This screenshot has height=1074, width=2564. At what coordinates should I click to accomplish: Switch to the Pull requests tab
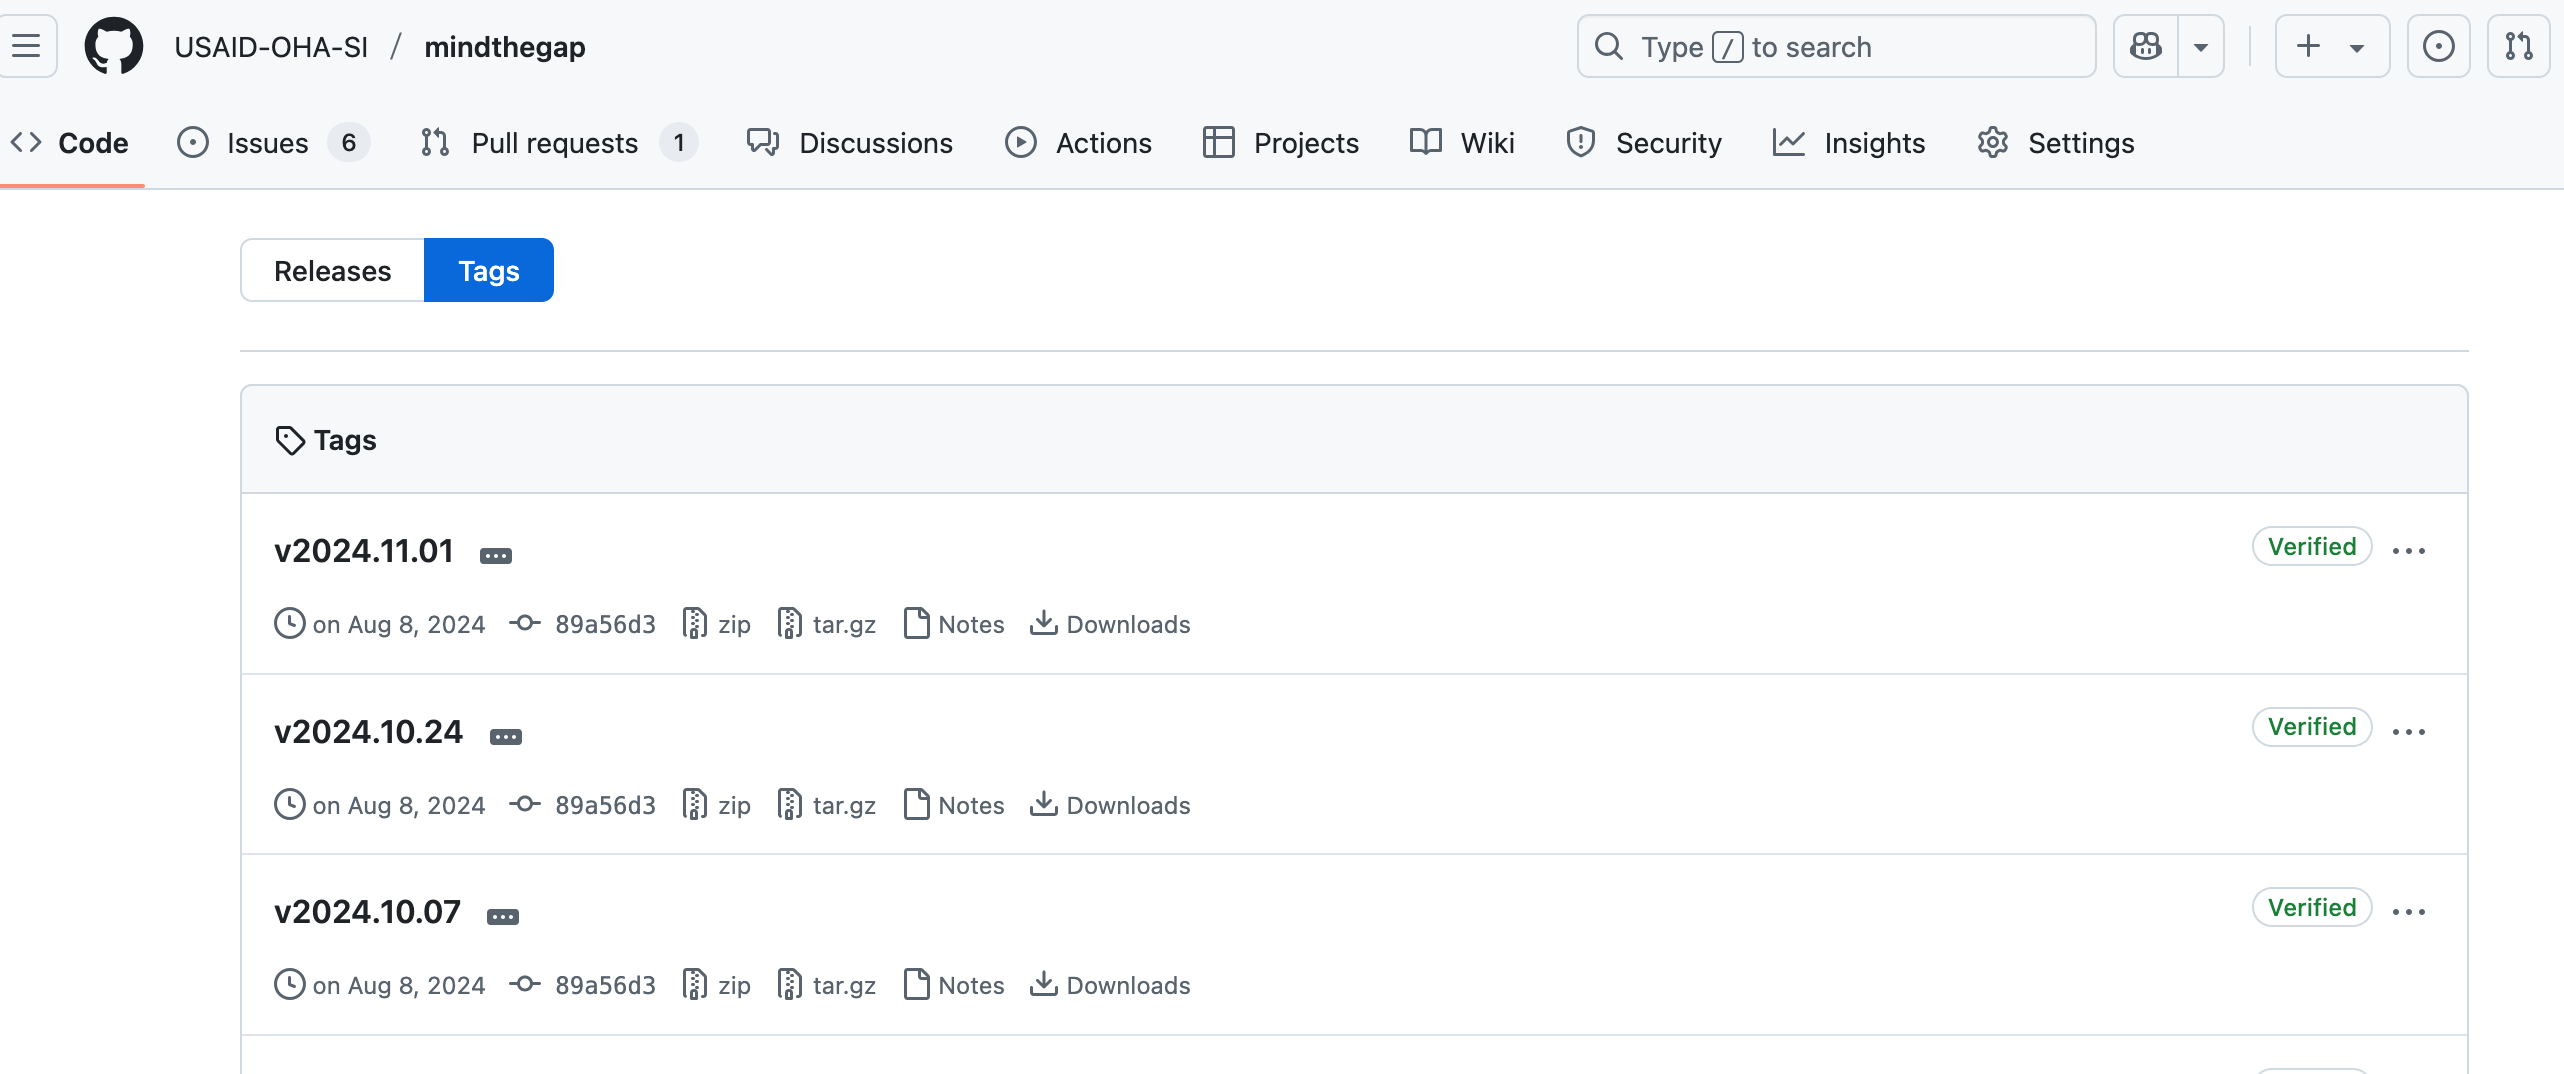(559, 143)
